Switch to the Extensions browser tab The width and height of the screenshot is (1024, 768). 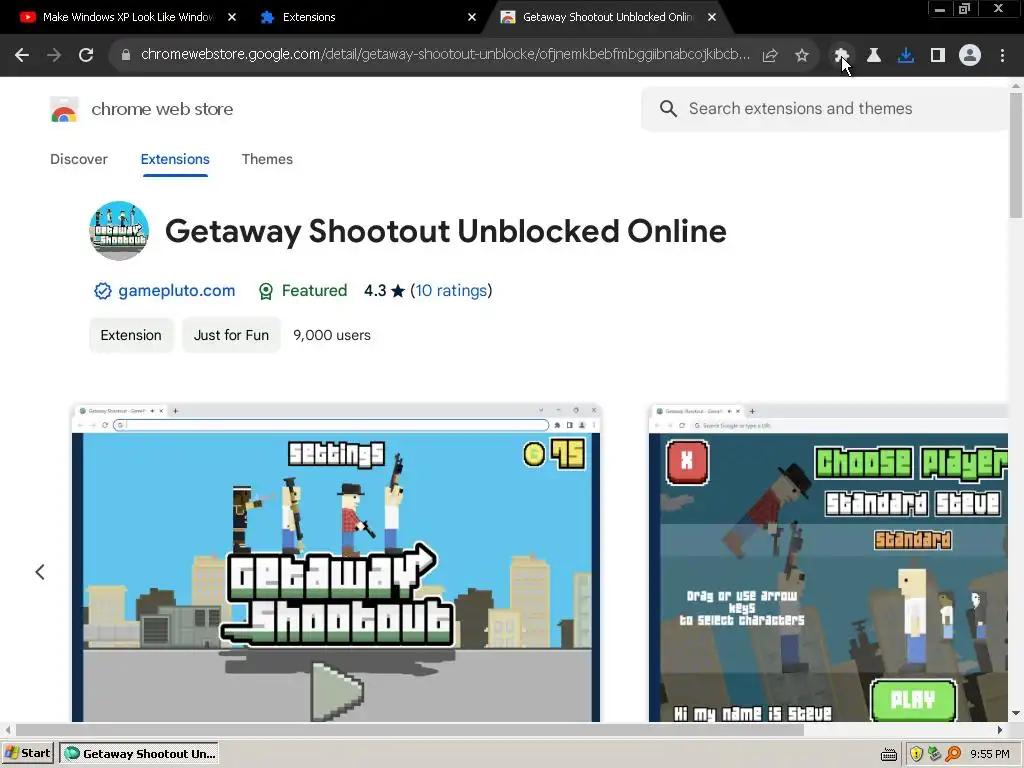point(308,17)
